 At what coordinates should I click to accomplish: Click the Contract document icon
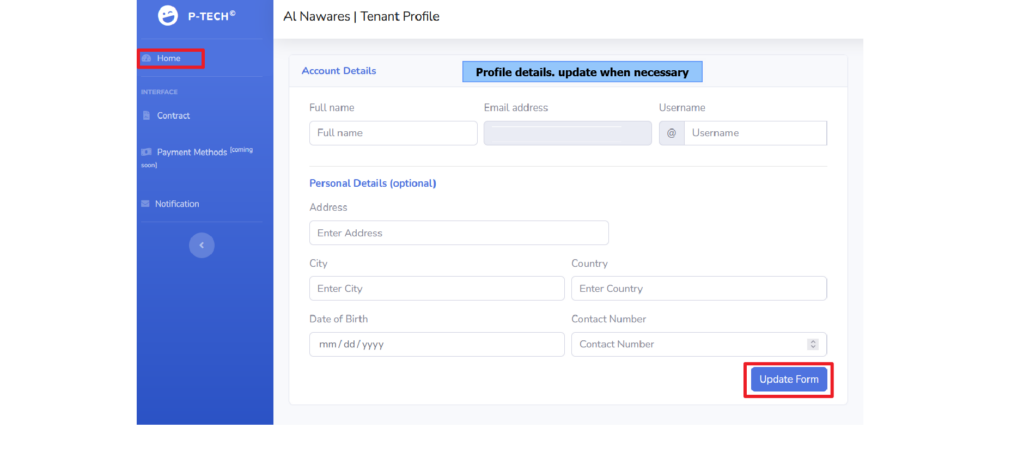(146, 116)
